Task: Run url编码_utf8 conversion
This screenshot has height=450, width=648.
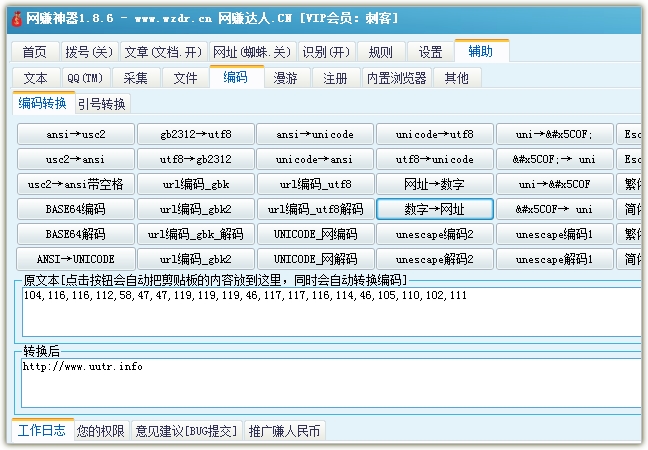Action: [315, 184]
